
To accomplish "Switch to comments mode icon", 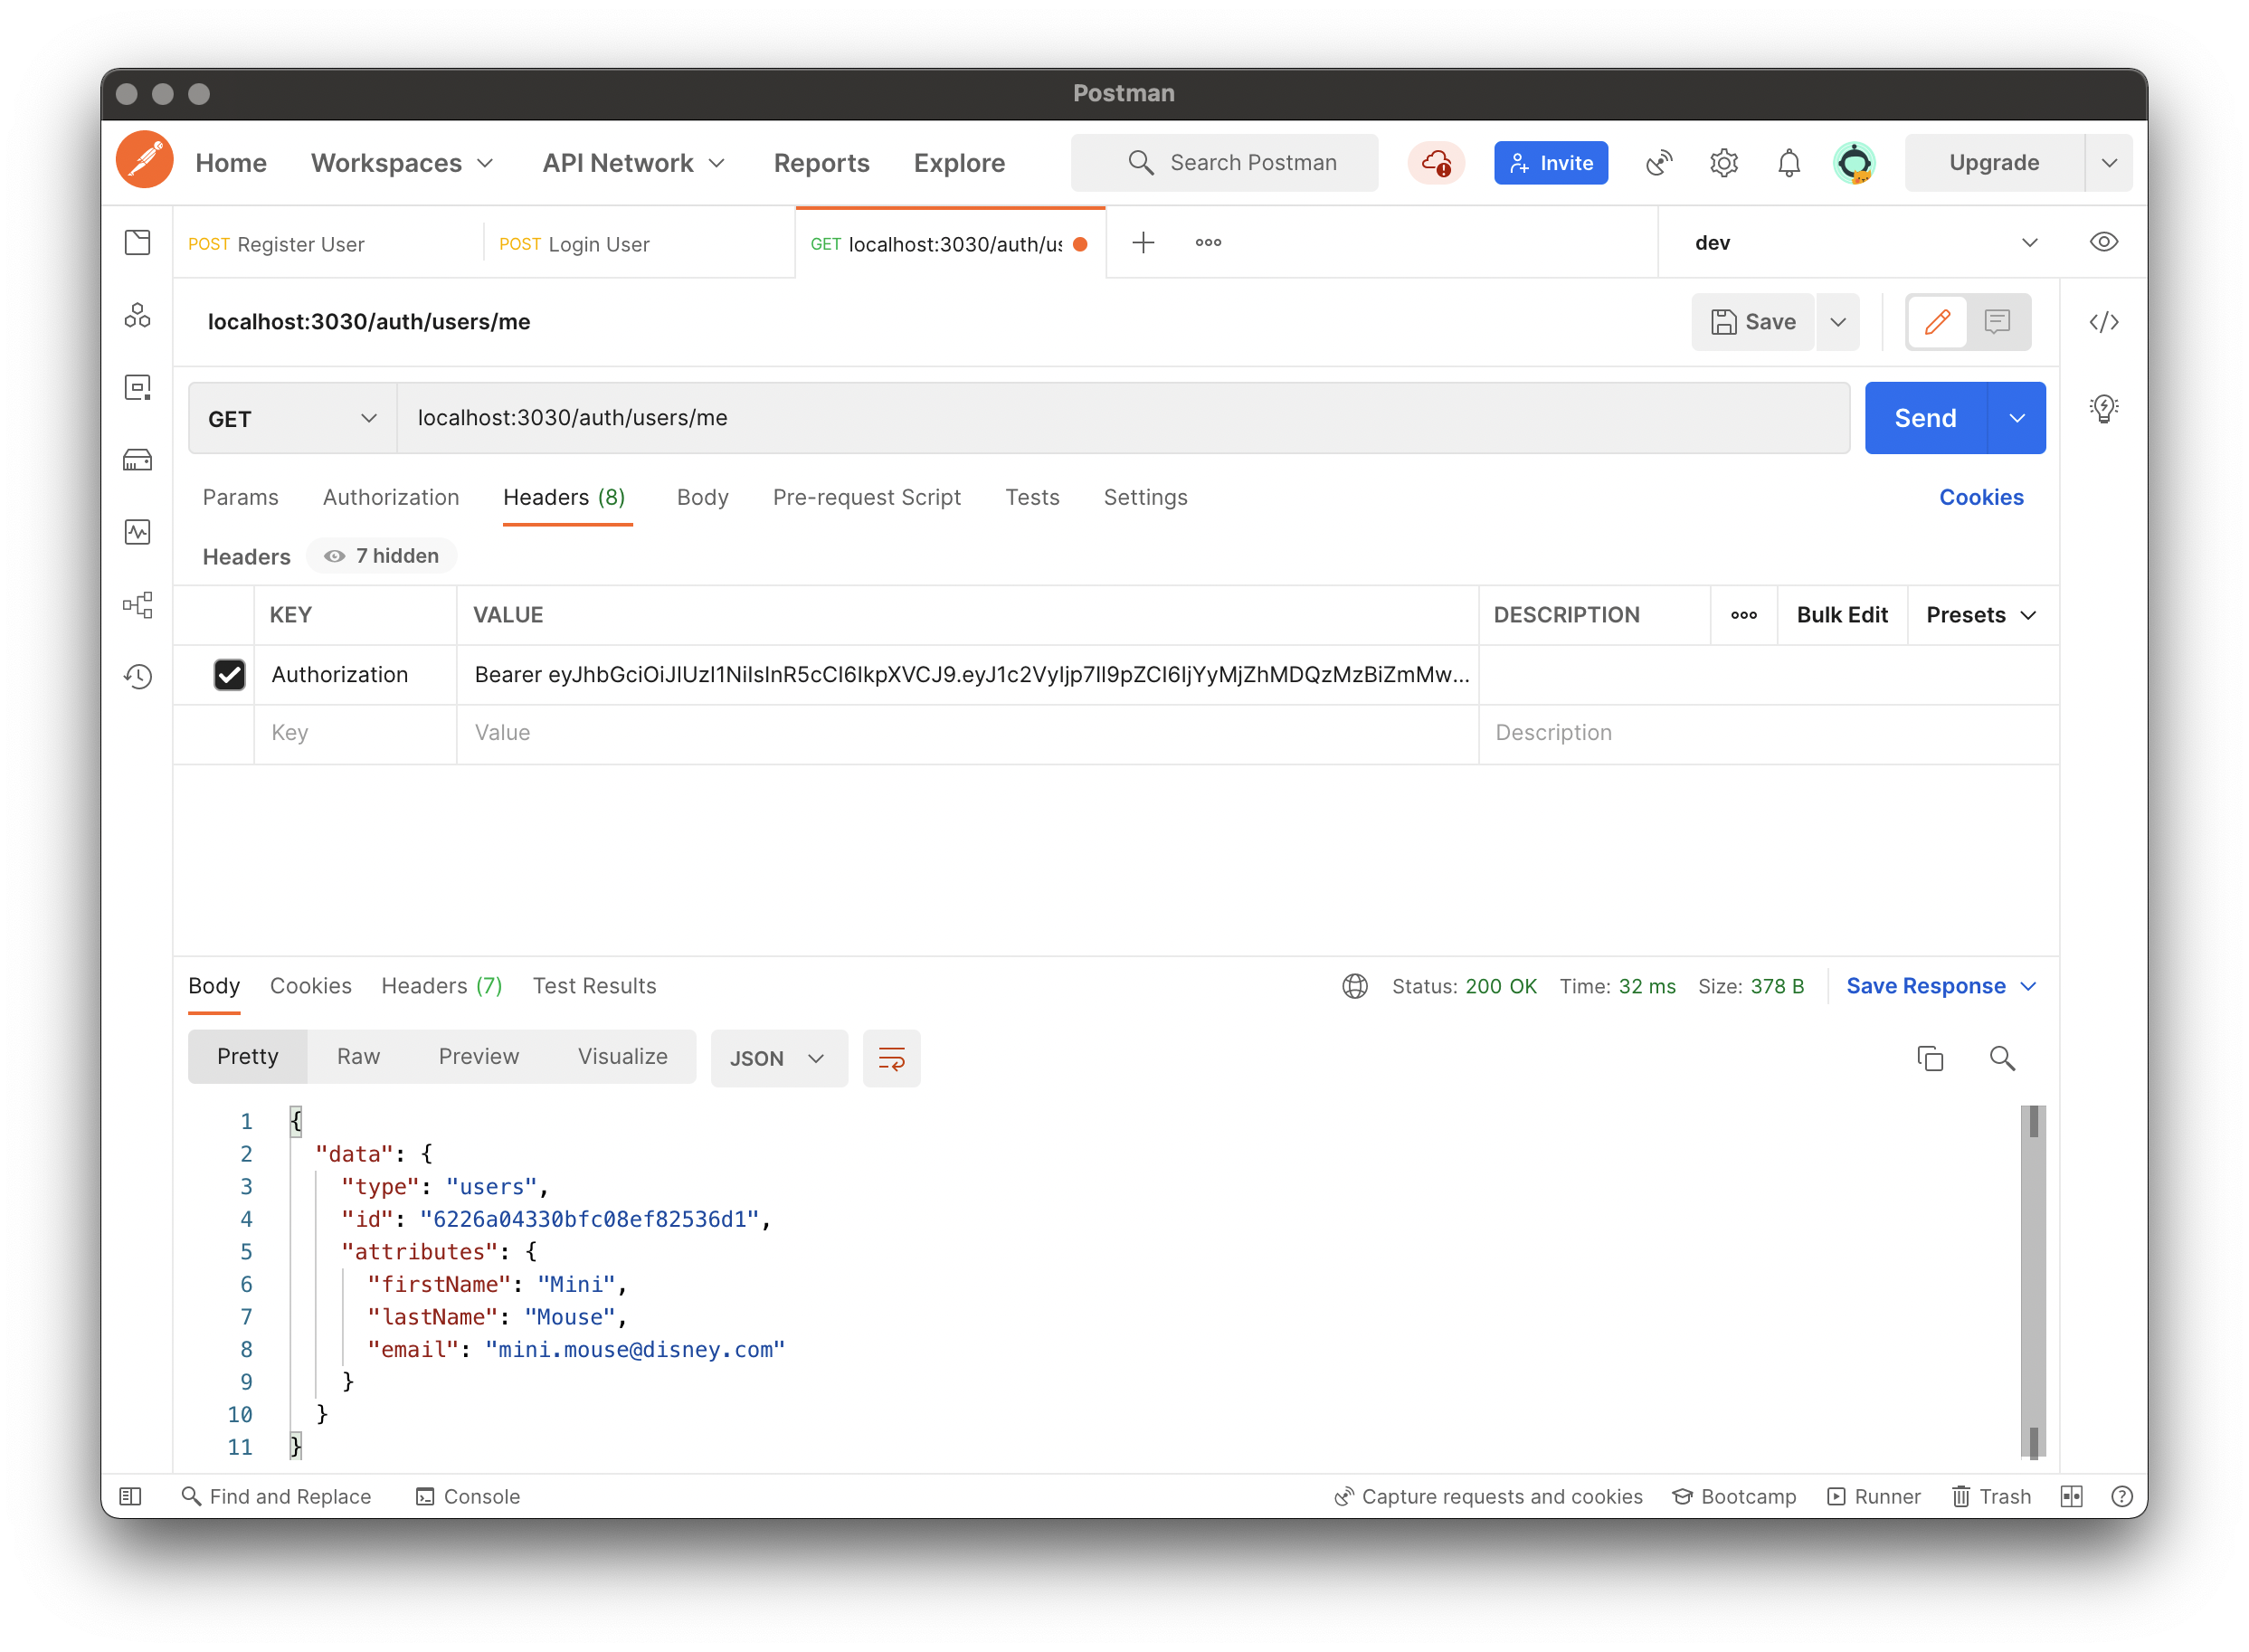I will tap(1997, 322).
